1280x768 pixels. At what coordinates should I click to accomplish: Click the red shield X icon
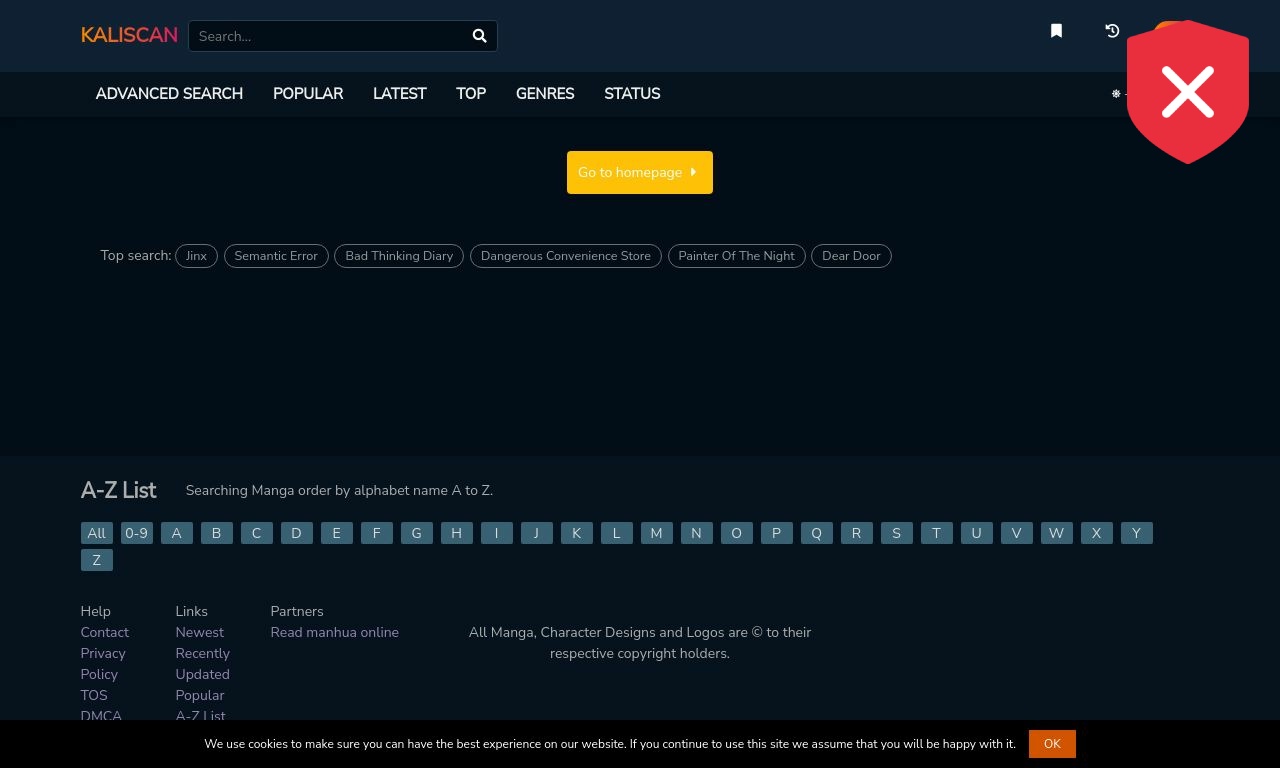tap(1187, 92)
